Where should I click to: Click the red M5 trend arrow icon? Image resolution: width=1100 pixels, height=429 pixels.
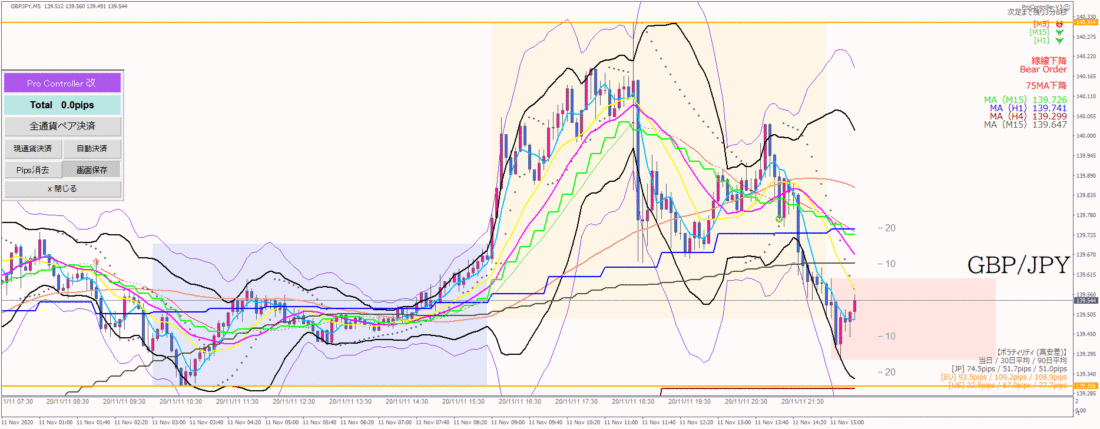1059,24
